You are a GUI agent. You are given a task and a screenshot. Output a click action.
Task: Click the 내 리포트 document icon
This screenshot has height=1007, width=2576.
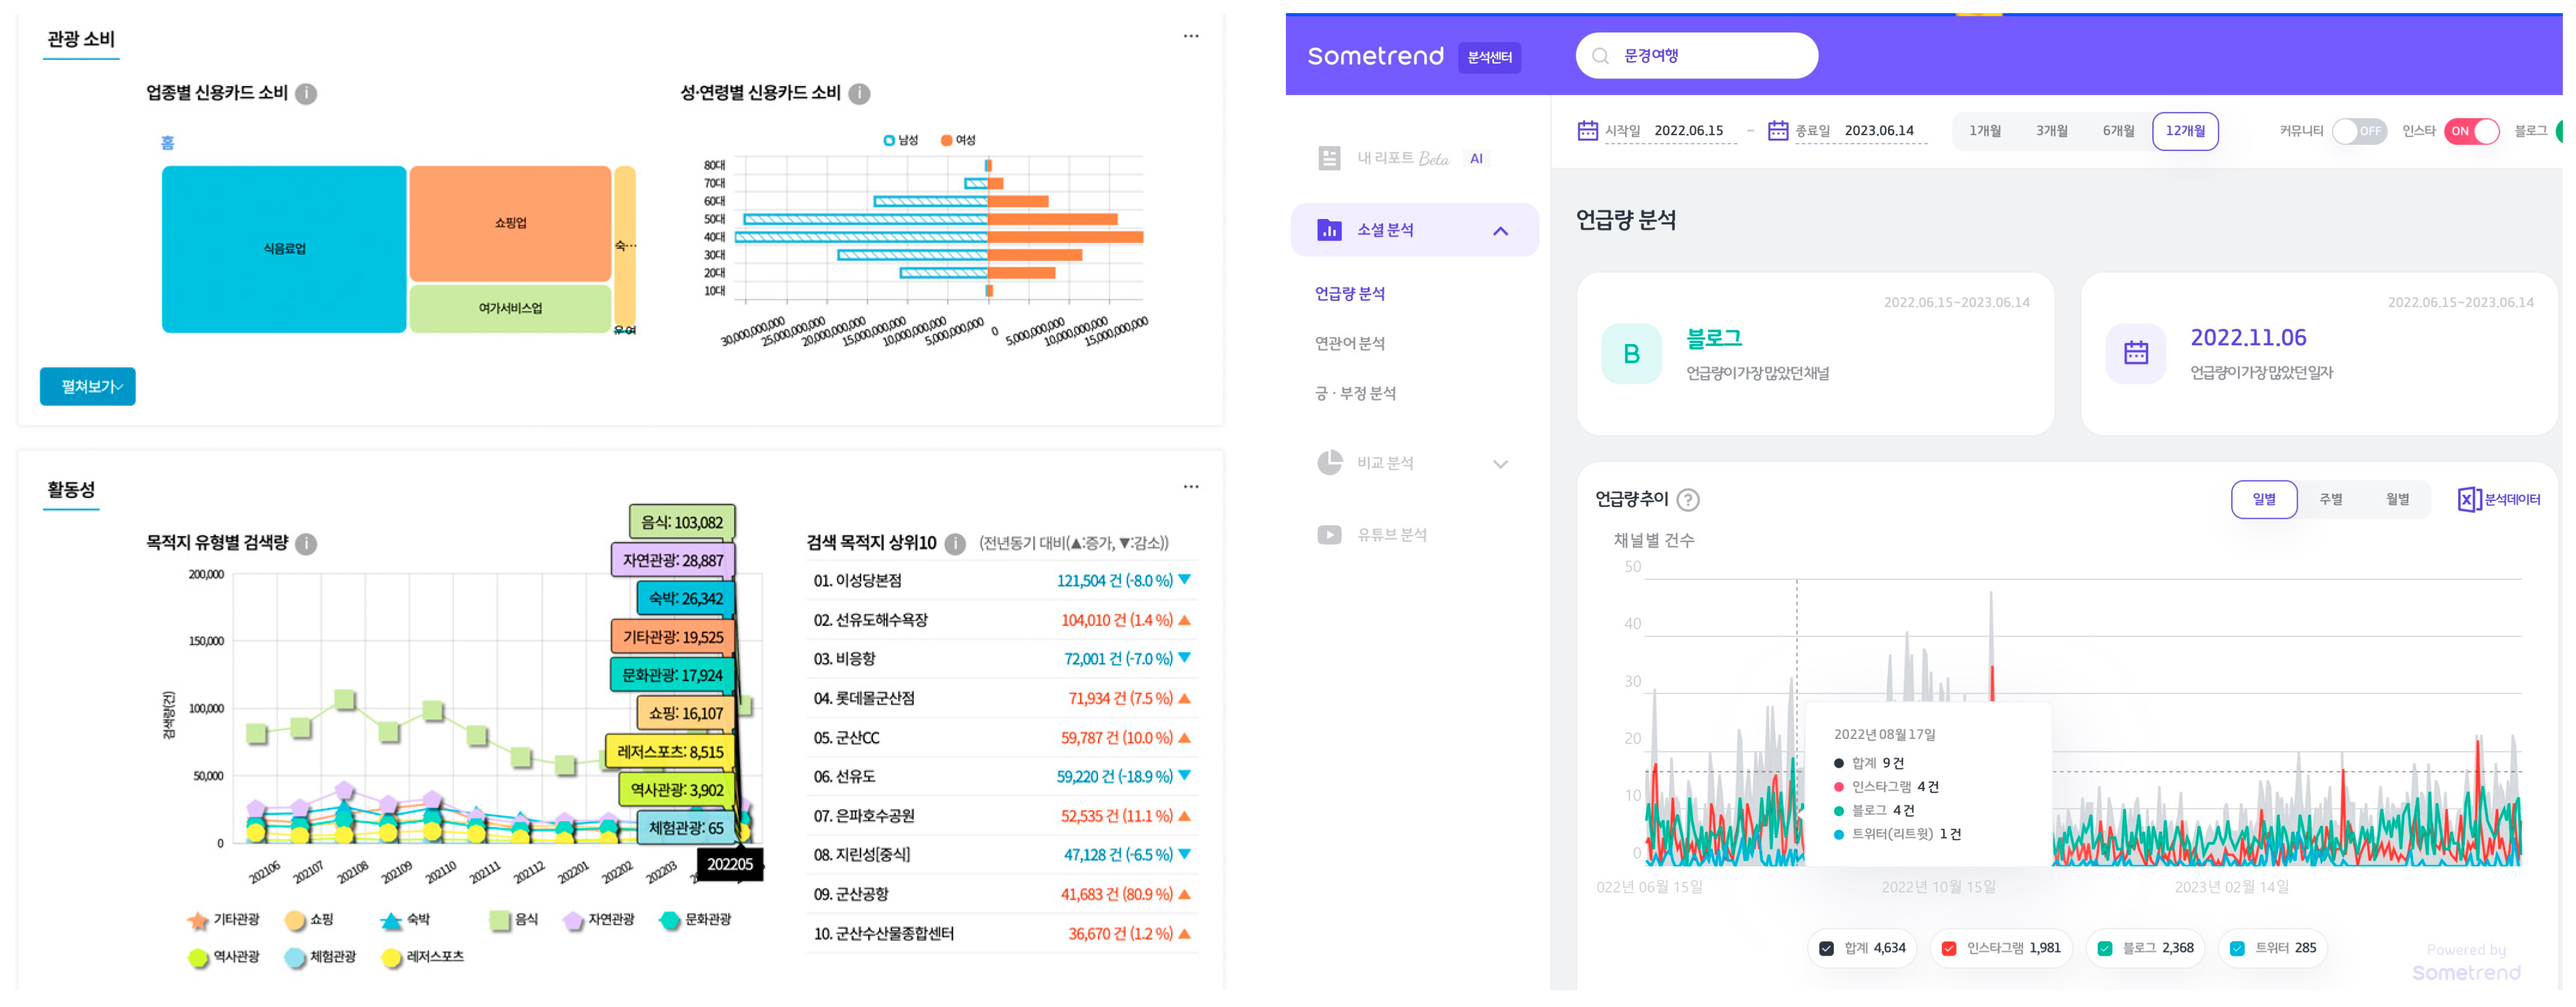tap(1329, 159)
